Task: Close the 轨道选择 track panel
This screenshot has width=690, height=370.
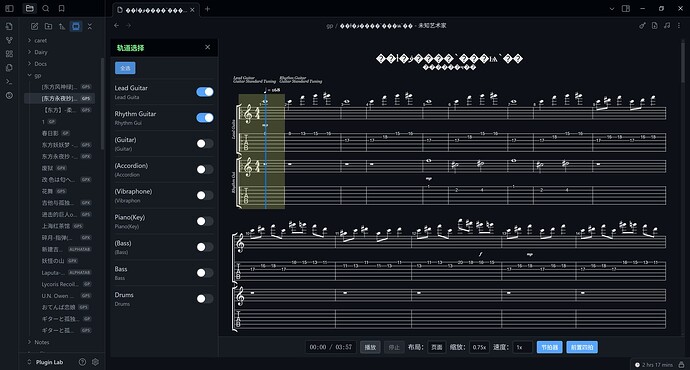Action: [208, 47]
